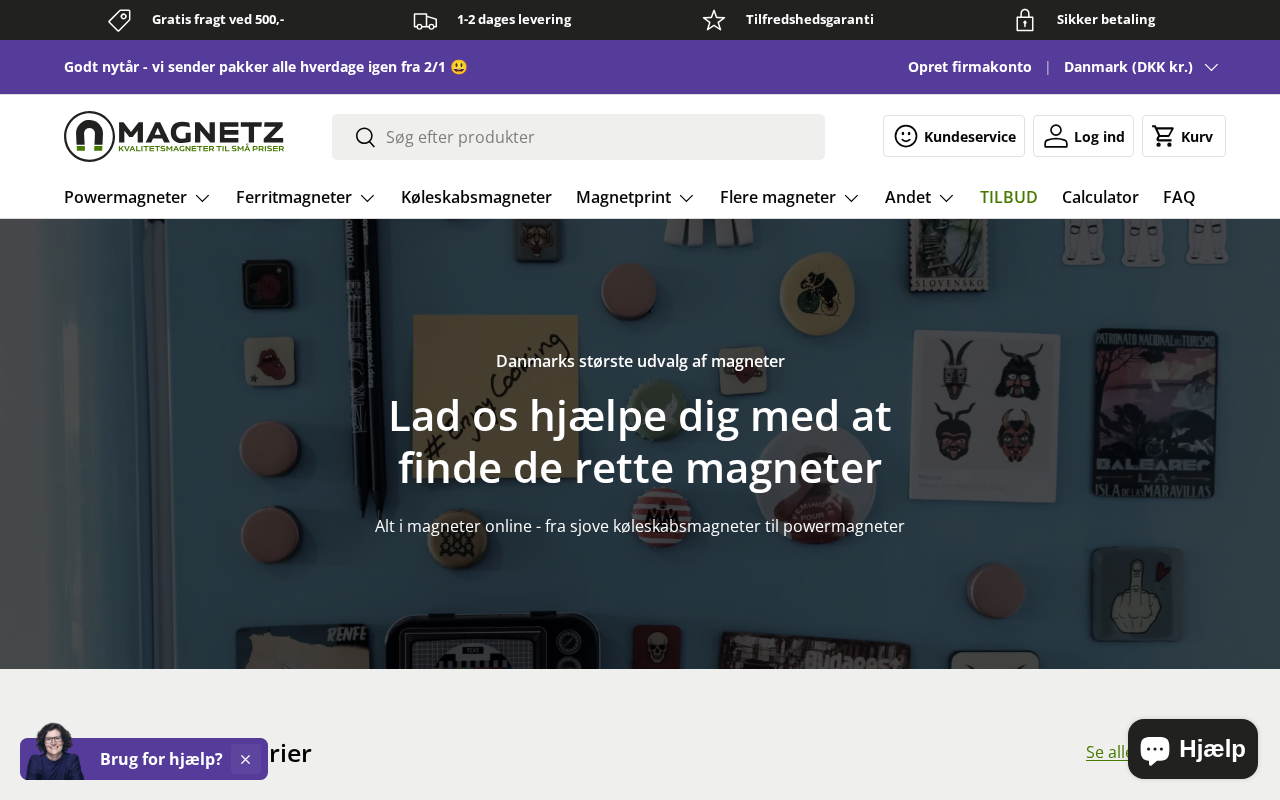Open Kundeservice via smiley icon

pyautogui.click(x=906, y=136)
